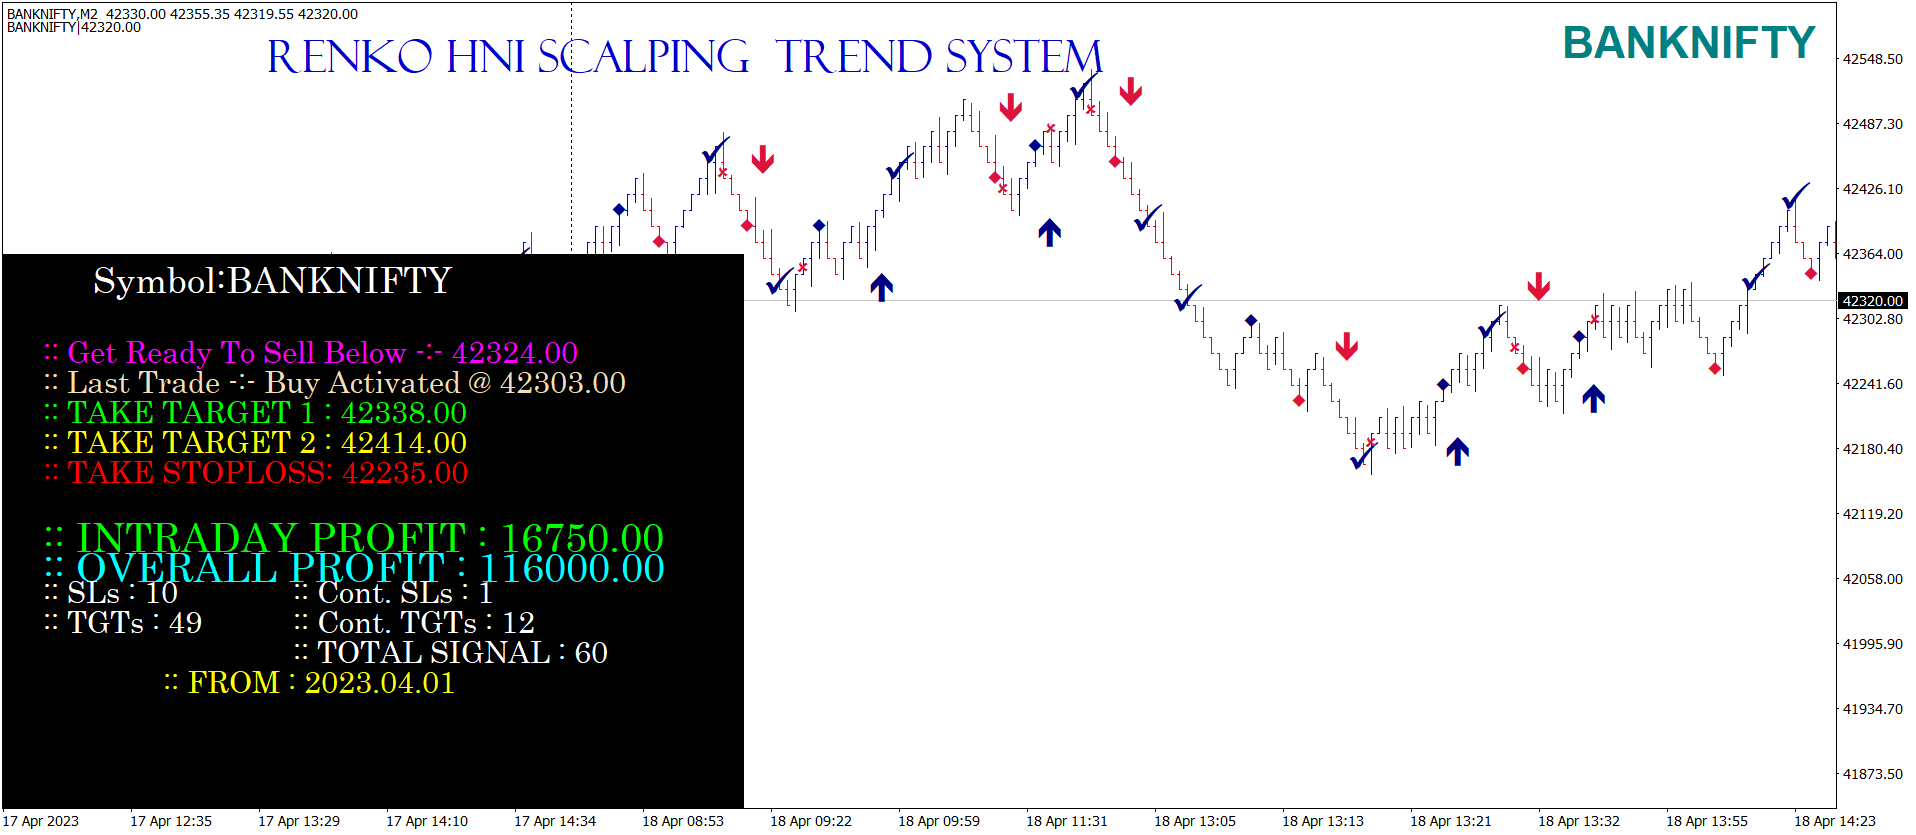Click red sell arrow above the chart's lowest low

click(x=1347, y=346)
